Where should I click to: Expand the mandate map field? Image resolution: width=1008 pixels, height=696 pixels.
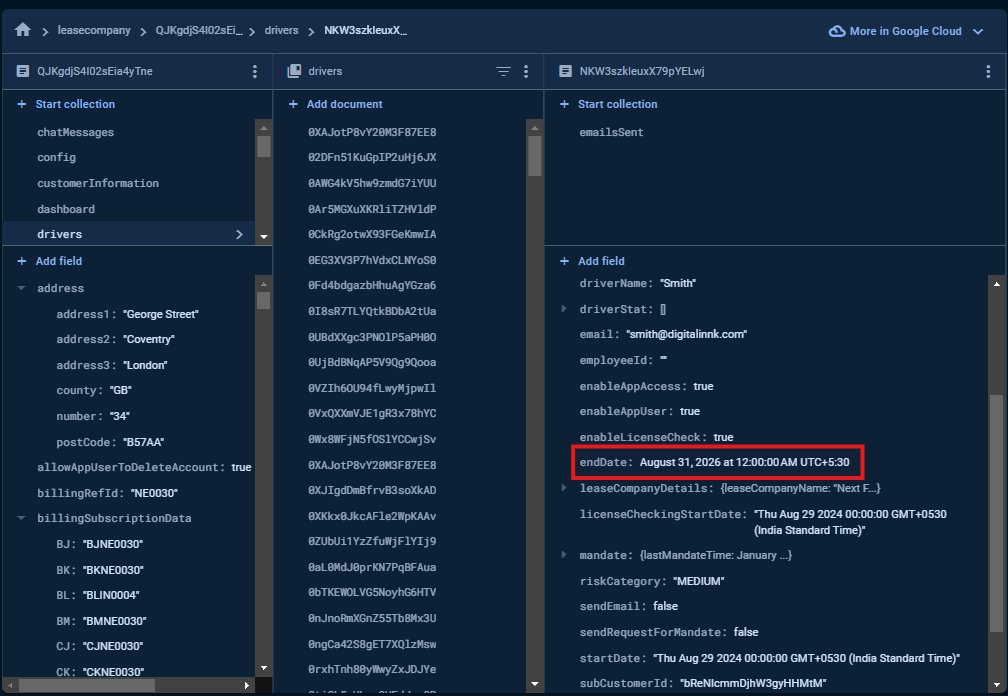(x=564, y=555)
